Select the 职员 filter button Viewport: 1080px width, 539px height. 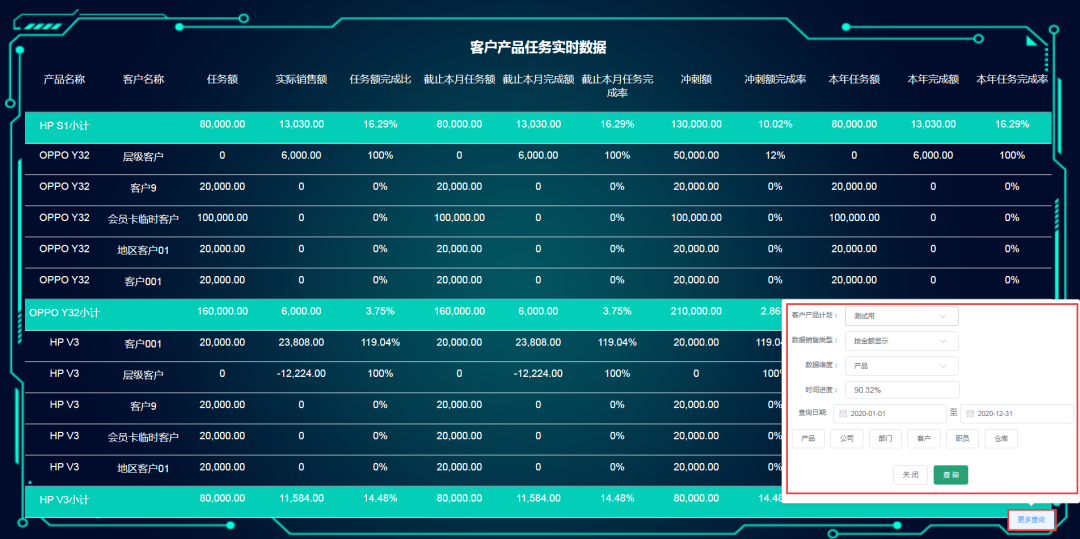(962, 438)
